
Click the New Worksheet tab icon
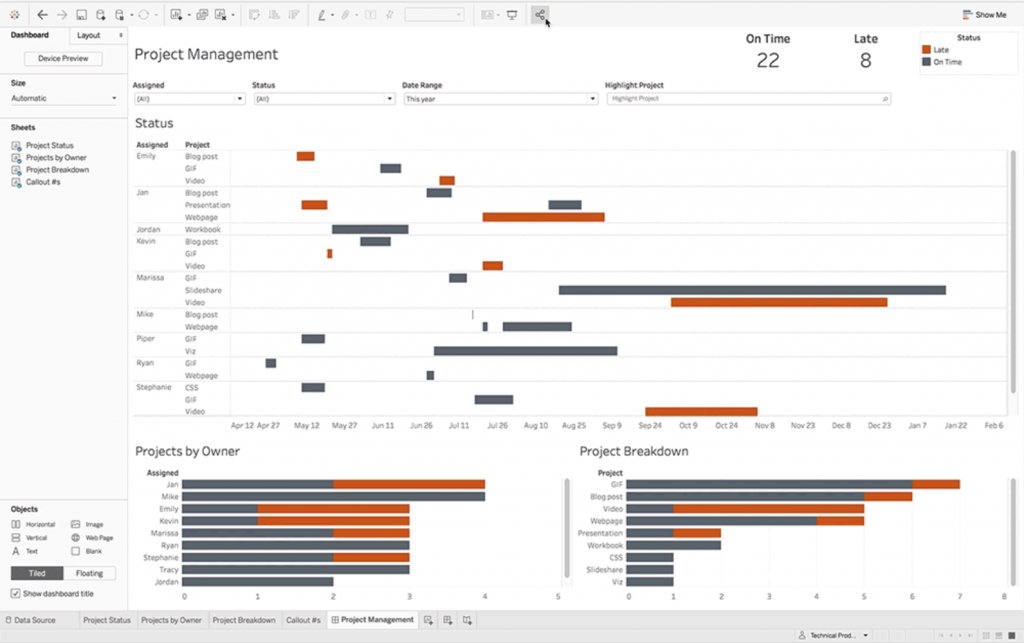[428, 620]
